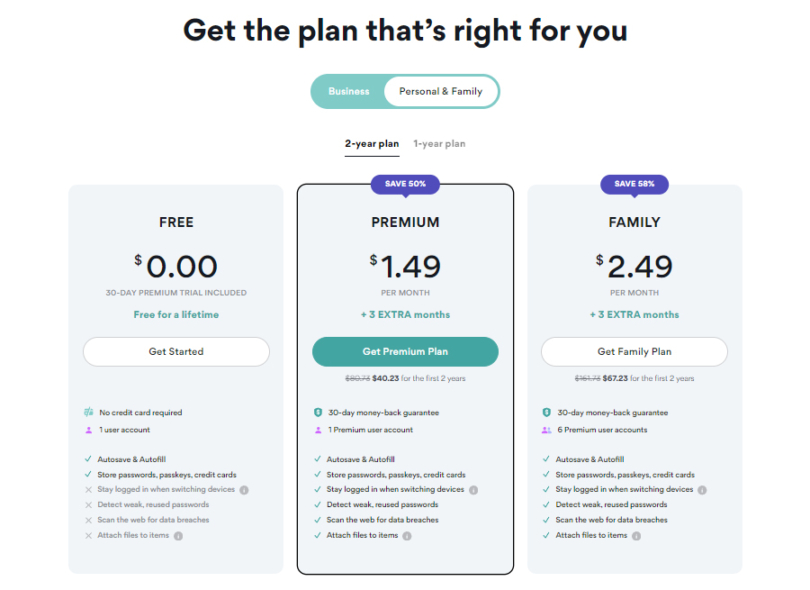The image size is (810, 590).
Task: Click the info icon beside Free plan's switching devices
Action: [244, 490]
